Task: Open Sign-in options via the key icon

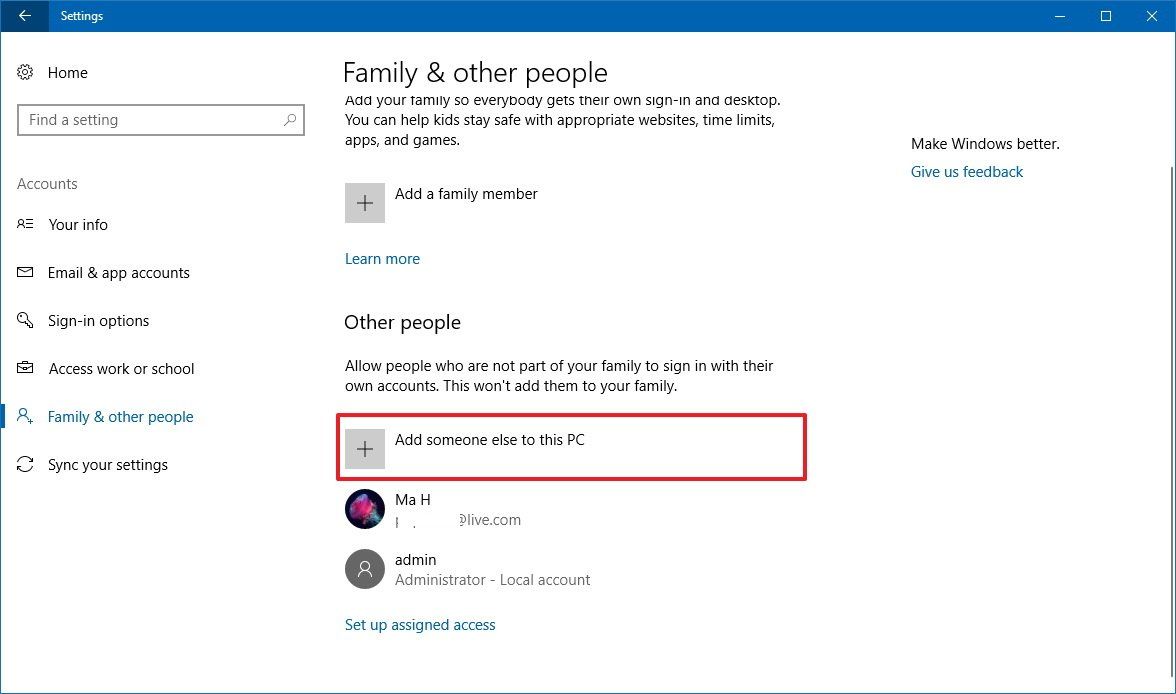Action: tap(25, 320)
